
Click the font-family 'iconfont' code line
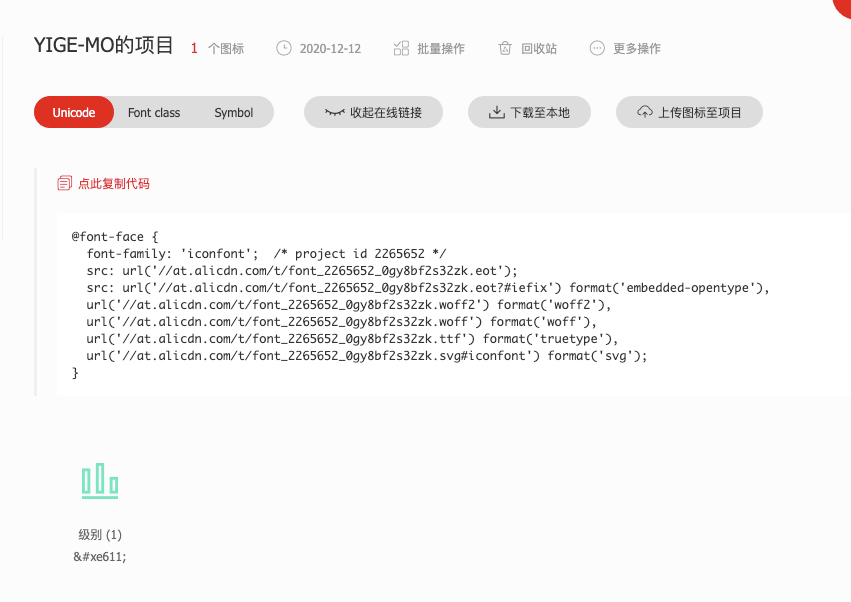266,254
